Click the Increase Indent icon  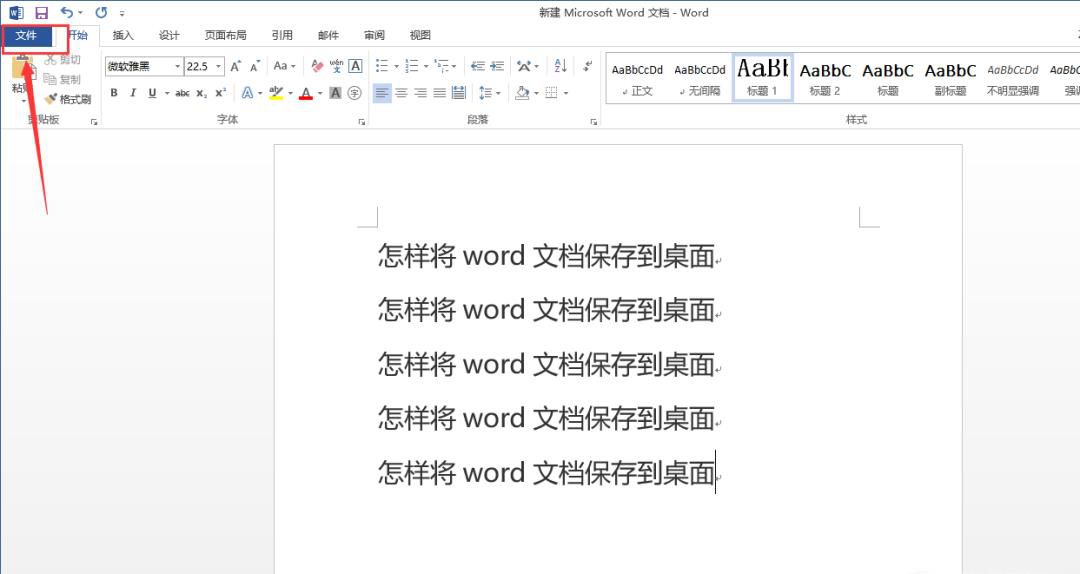[497, 66]
